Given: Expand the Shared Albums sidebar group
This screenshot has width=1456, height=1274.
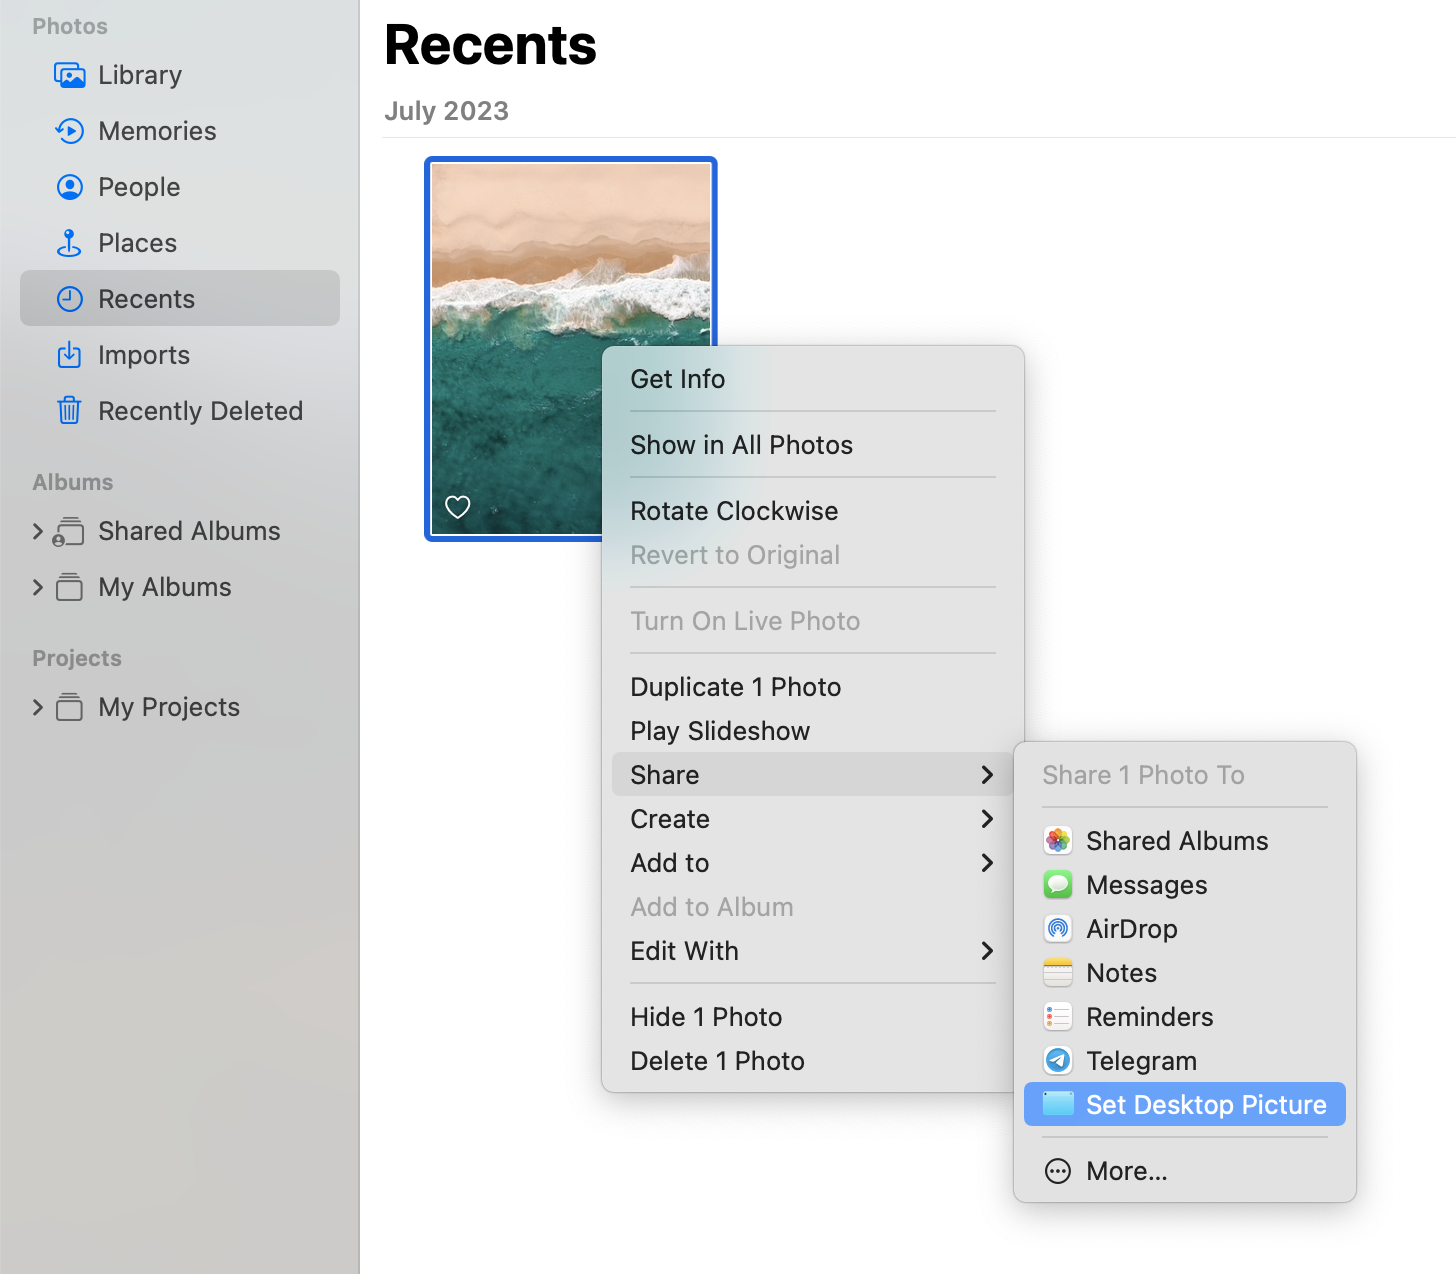Looking at the screenshot, I should 37,531.
